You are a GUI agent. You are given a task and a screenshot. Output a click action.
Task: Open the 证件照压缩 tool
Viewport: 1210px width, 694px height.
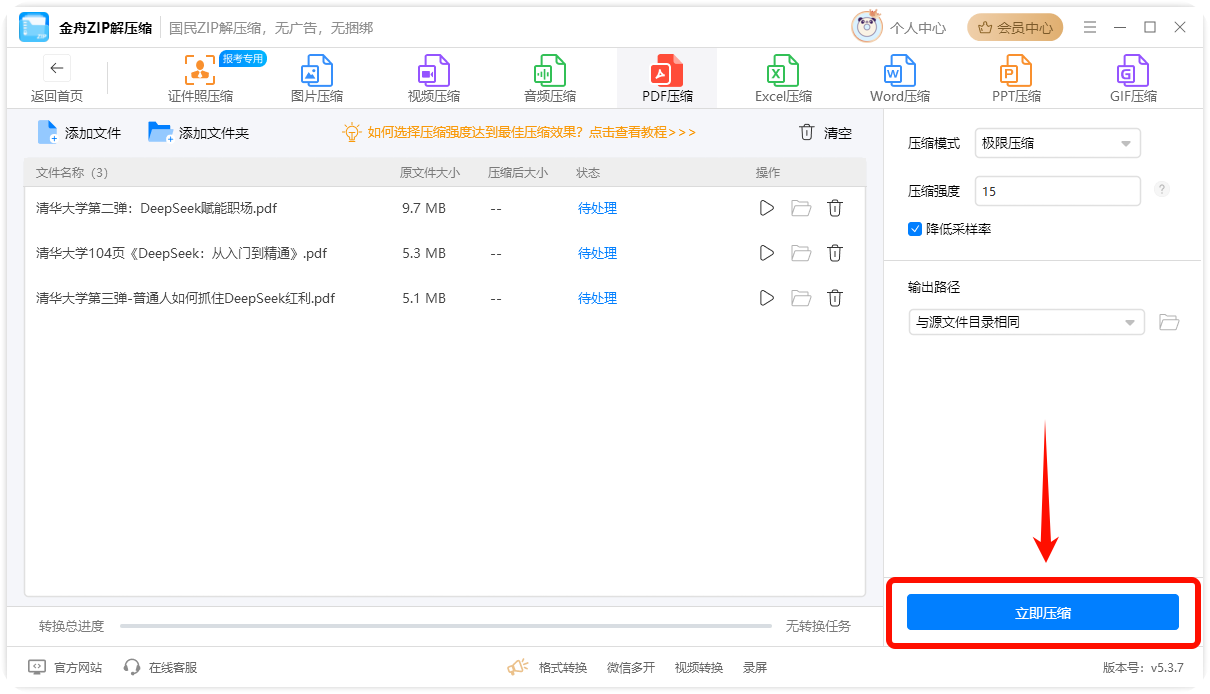[x=200, y=79]
